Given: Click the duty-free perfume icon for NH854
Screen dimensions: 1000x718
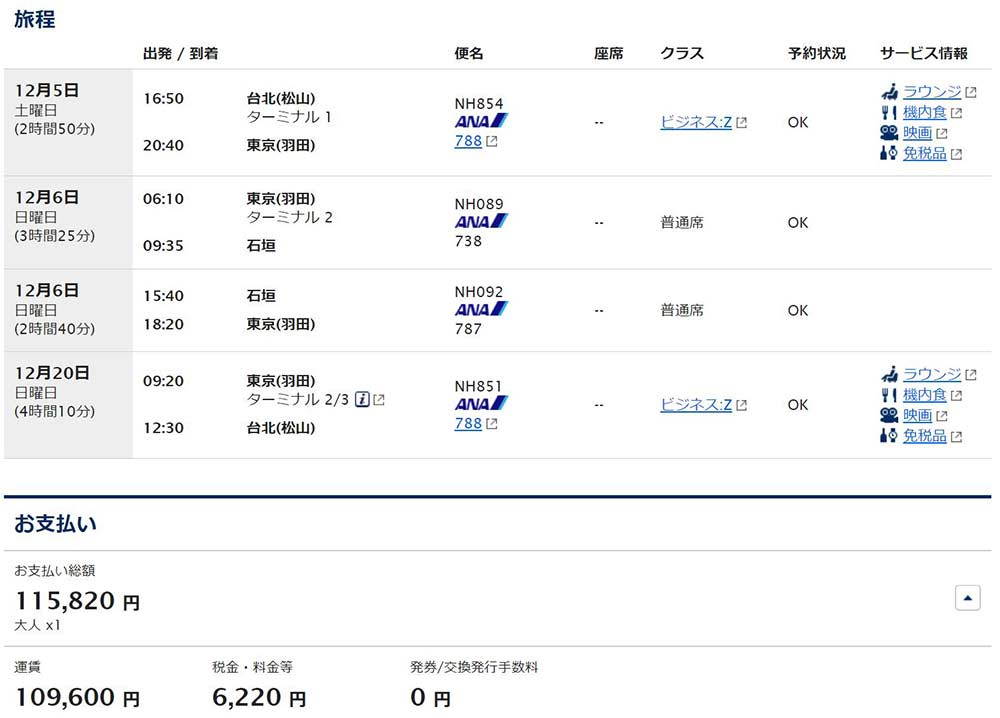Looking at the screenshot, I should coord(886,153).
